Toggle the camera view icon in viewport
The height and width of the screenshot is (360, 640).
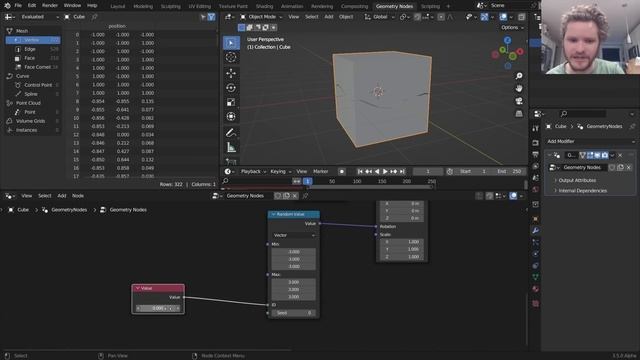coord(519,101)
